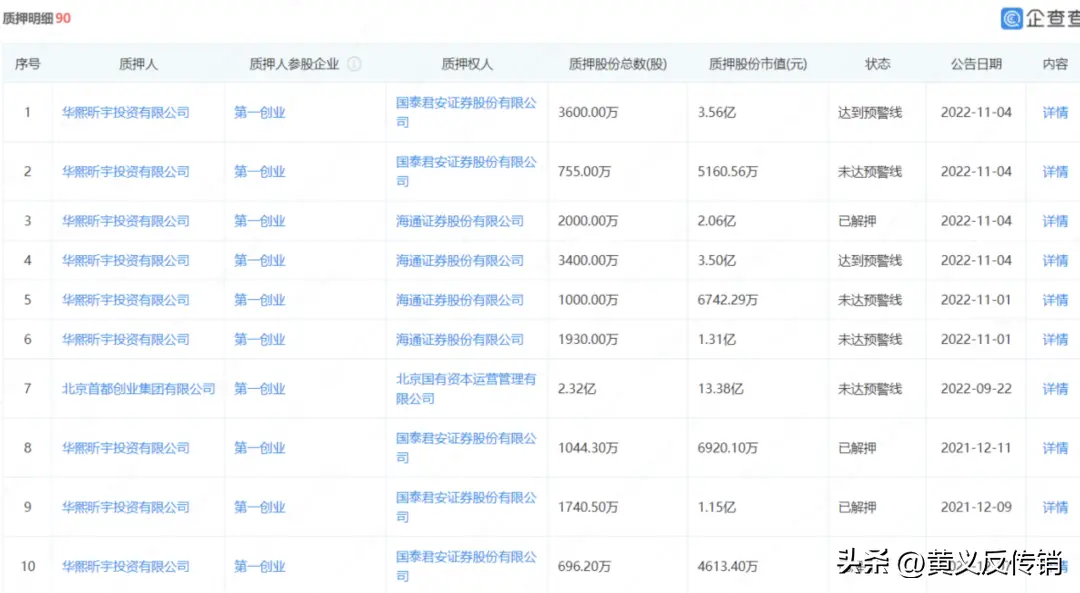Select the 1740.50万 shares cell
1080x593 pixels.
coord(588,507)
